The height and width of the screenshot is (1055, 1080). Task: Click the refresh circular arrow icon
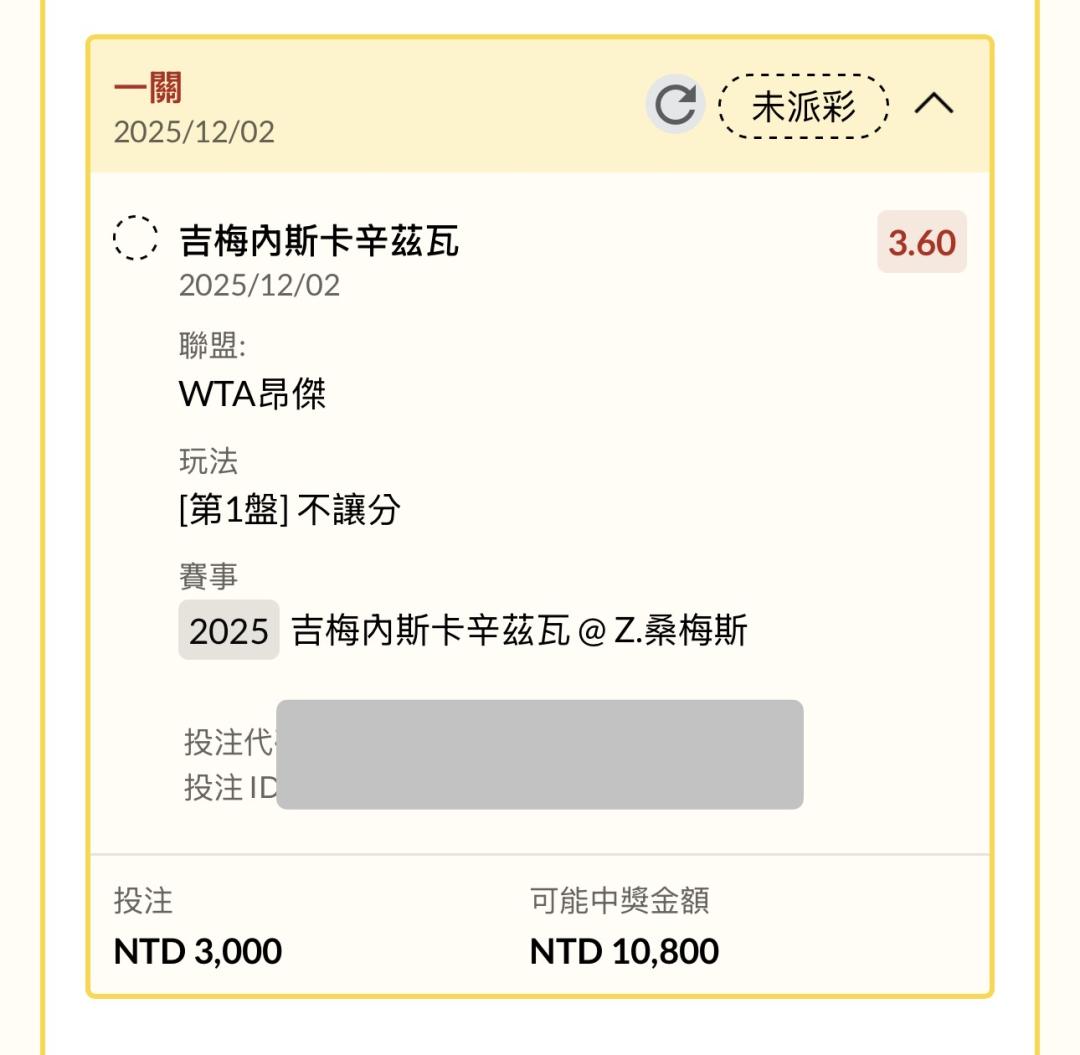pos(675,105)
